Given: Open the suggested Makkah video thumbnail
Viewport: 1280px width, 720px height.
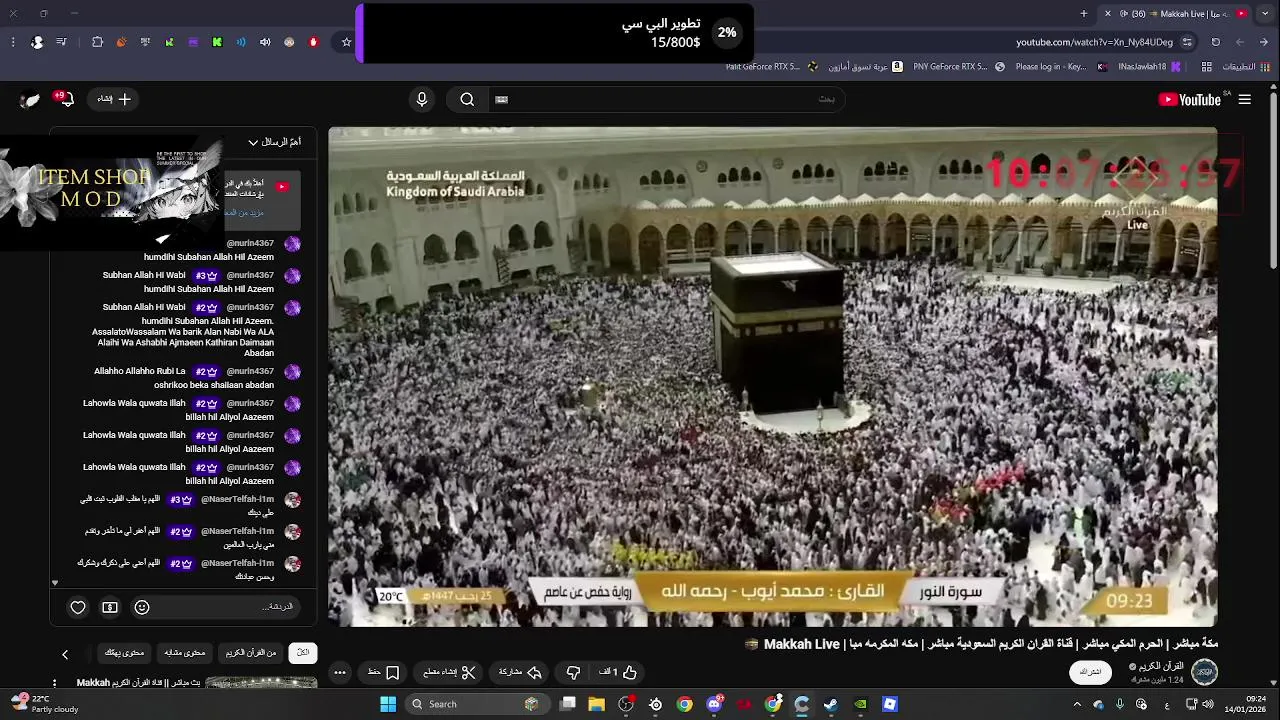Looking at the screenshot, I should click(261, 684).
